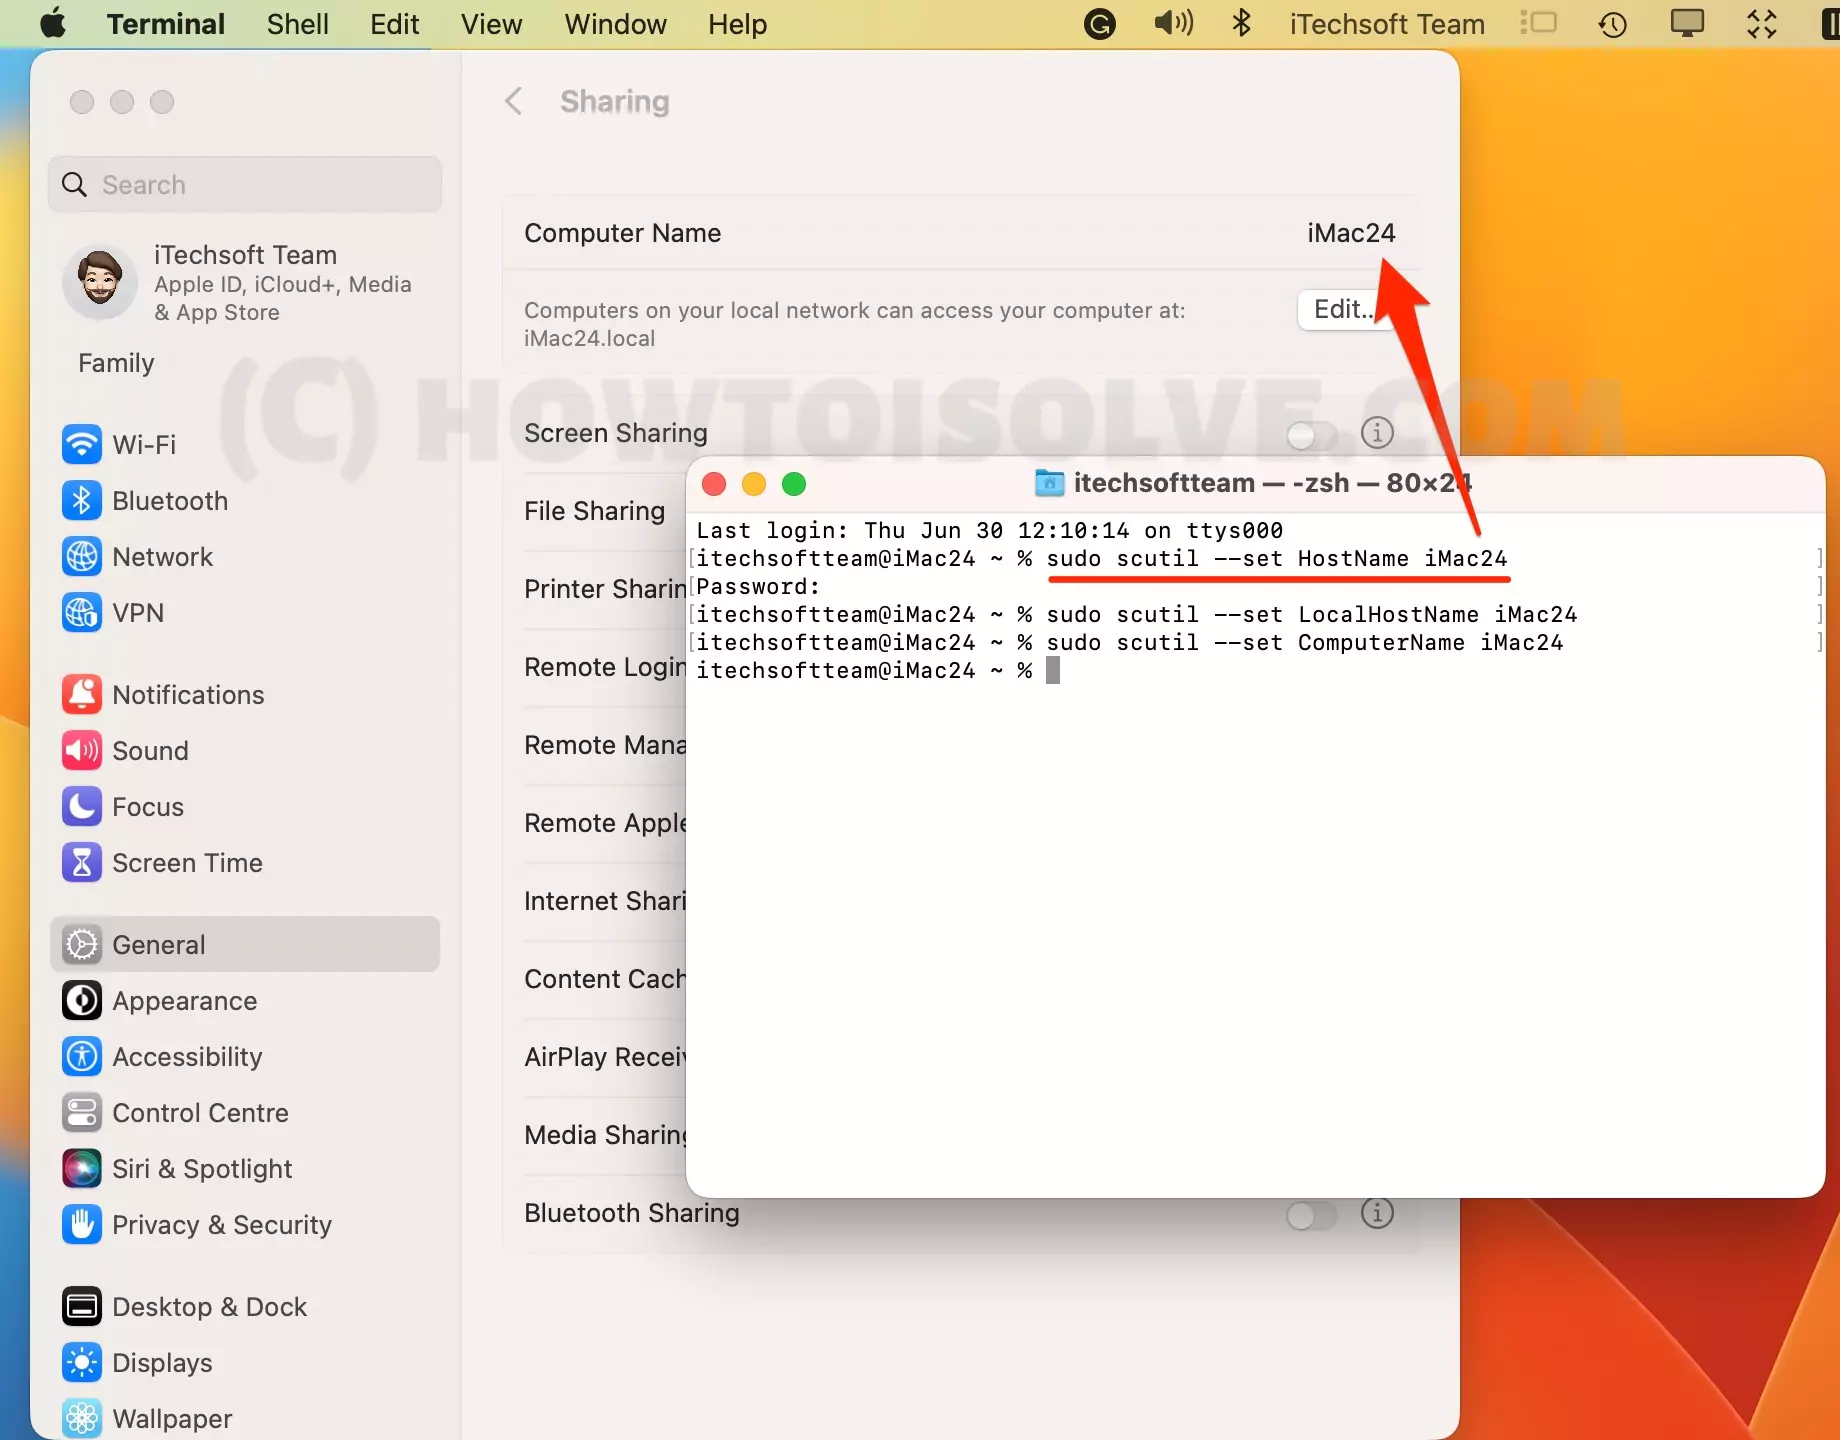Open Screen Time settings
The width and height of the screenshot is (1840, 1440).
click(x=245, y=862)
